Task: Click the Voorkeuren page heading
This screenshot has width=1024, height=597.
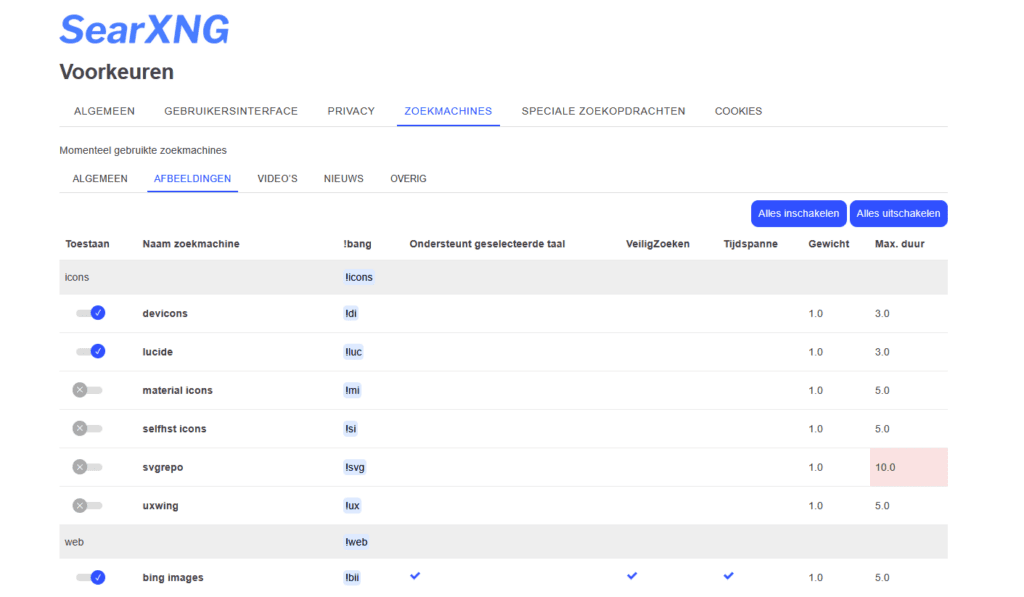Action: (117, 72)
